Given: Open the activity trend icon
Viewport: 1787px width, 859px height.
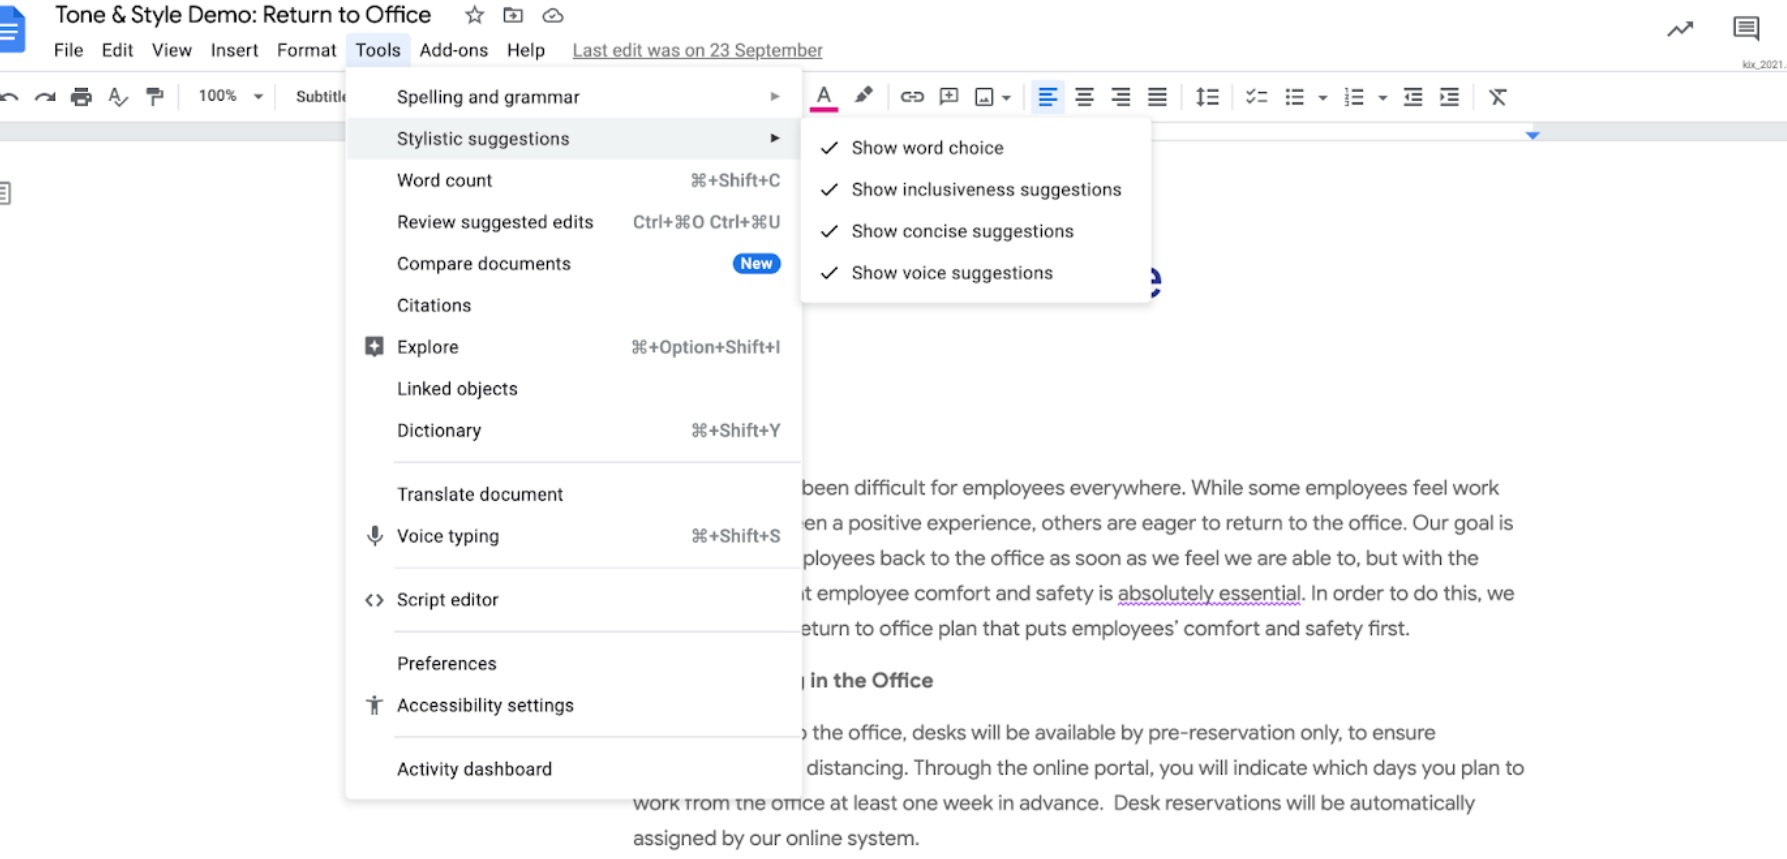Looking at the screenshot, I should click(1680, 29).
